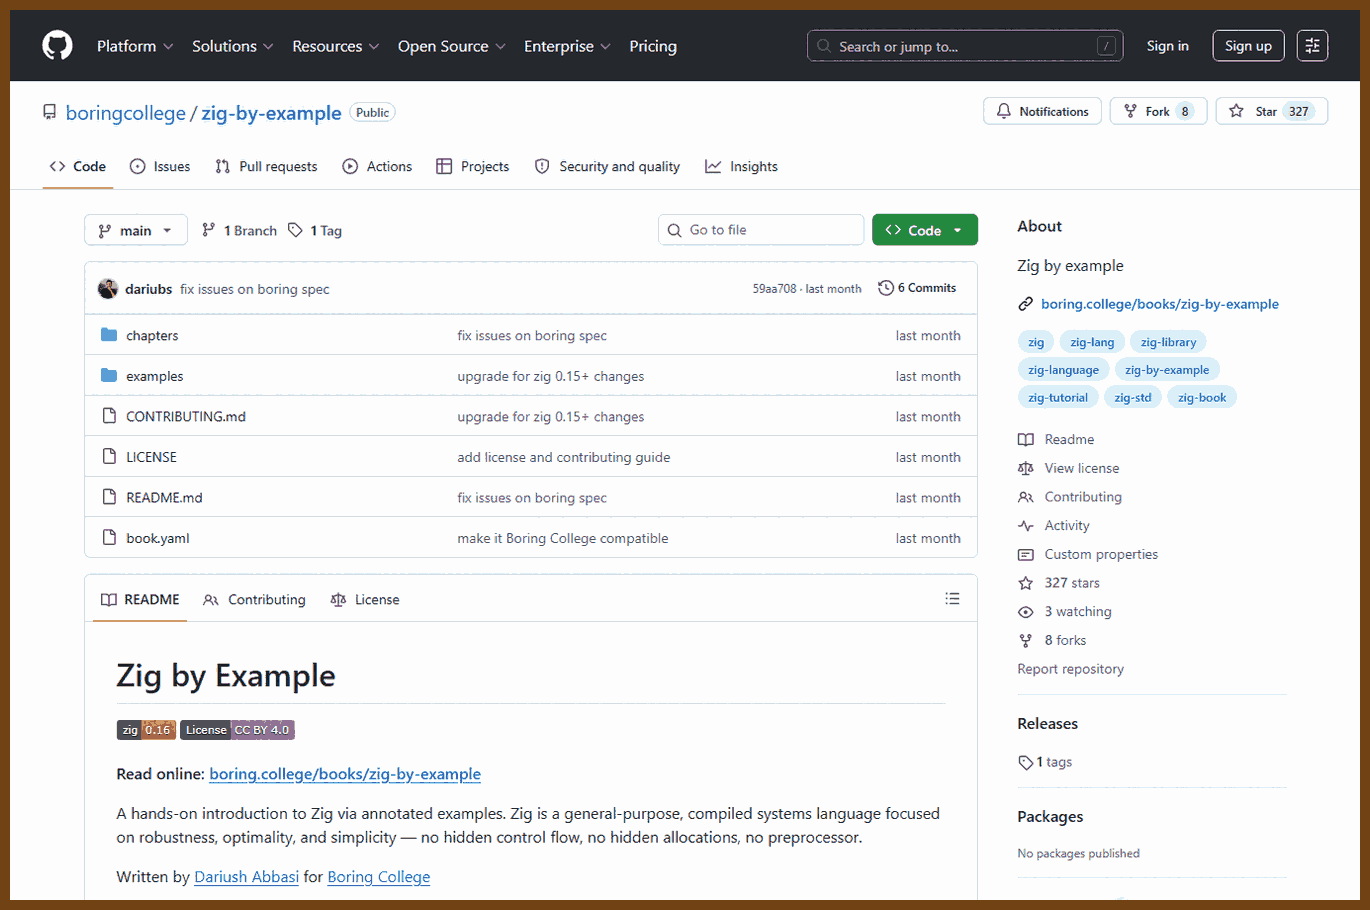Screen dimensions: 1370x910
Task: Click the Star icon for this repository
Action: coord(1237,111)
